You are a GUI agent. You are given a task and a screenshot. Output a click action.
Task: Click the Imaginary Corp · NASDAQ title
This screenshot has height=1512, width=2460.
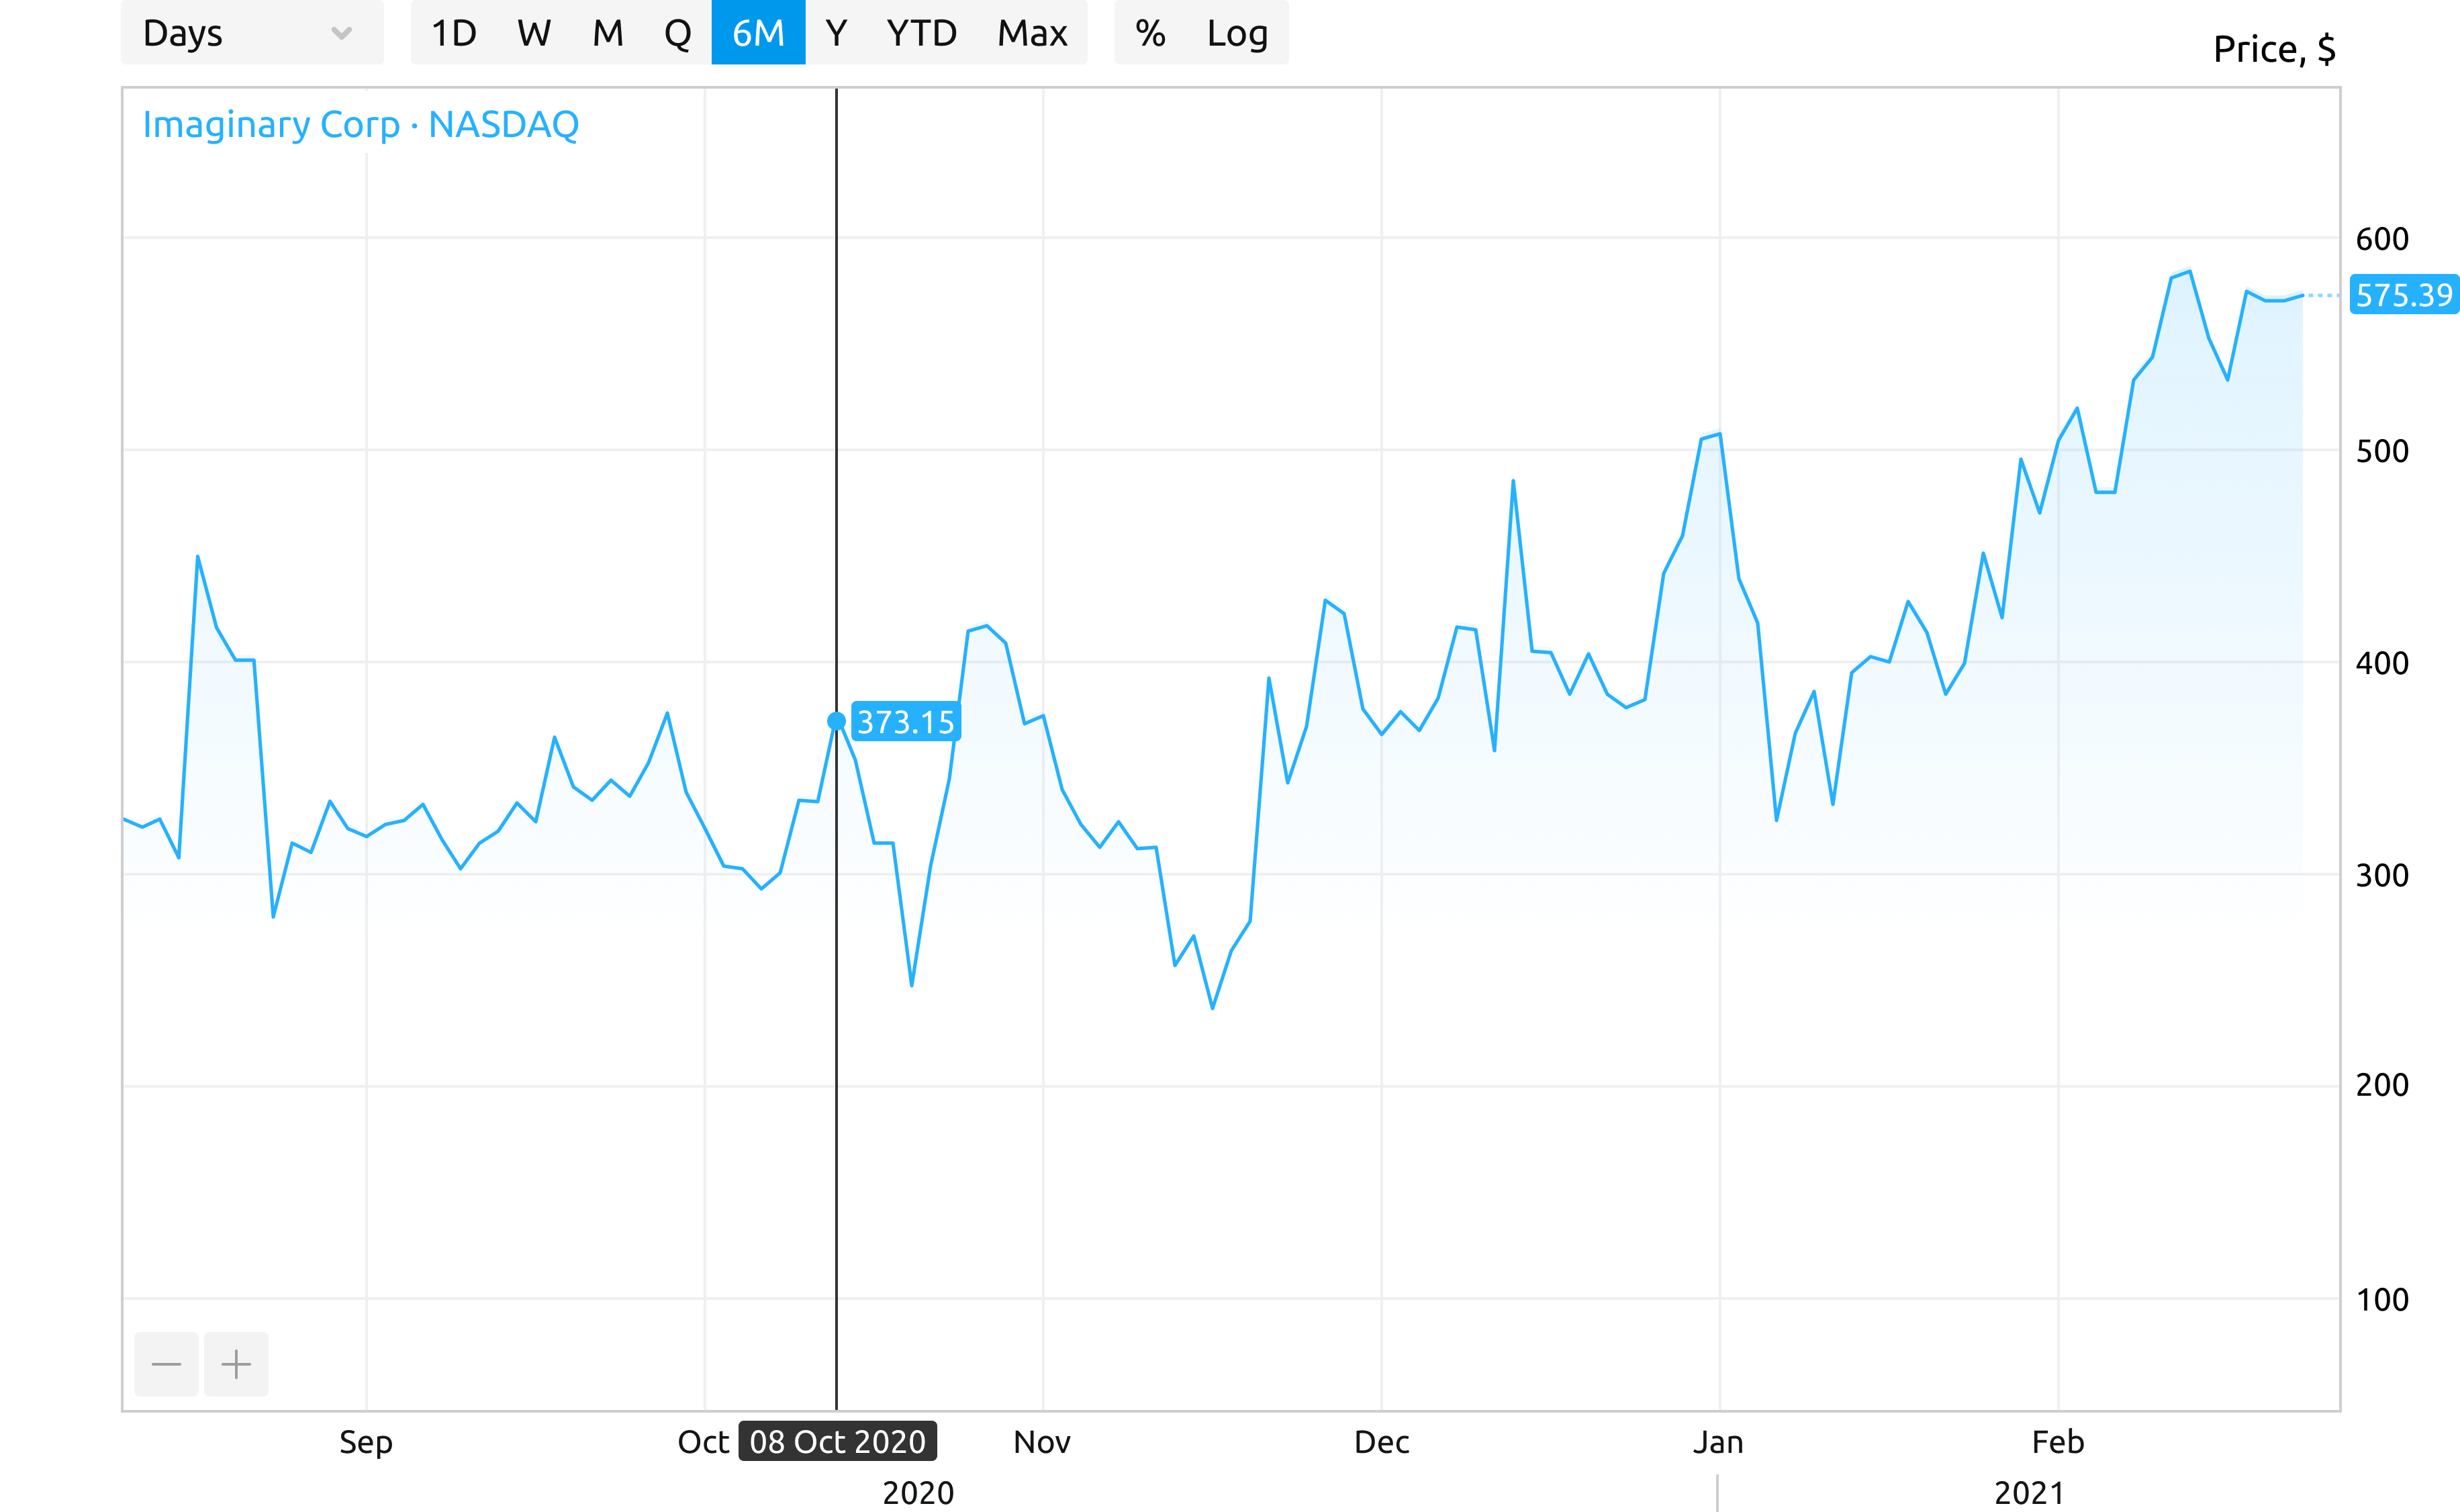coord(360,125)
